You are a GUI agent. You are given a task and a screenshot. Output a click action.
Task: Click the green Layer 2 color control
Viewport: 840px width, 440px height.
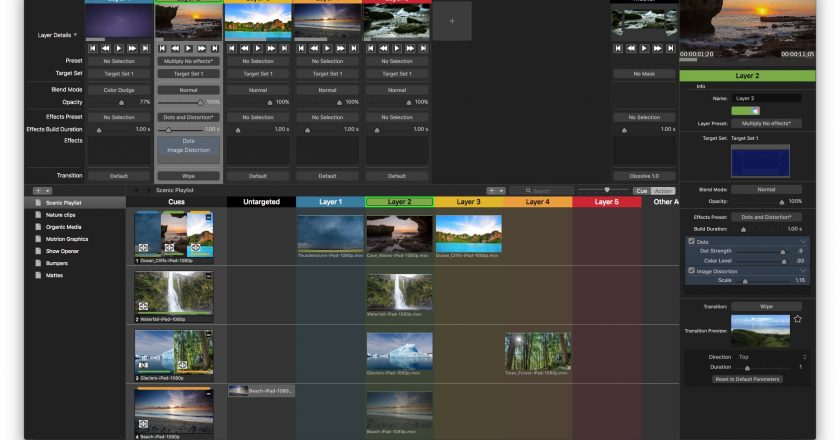coord(746,111)
